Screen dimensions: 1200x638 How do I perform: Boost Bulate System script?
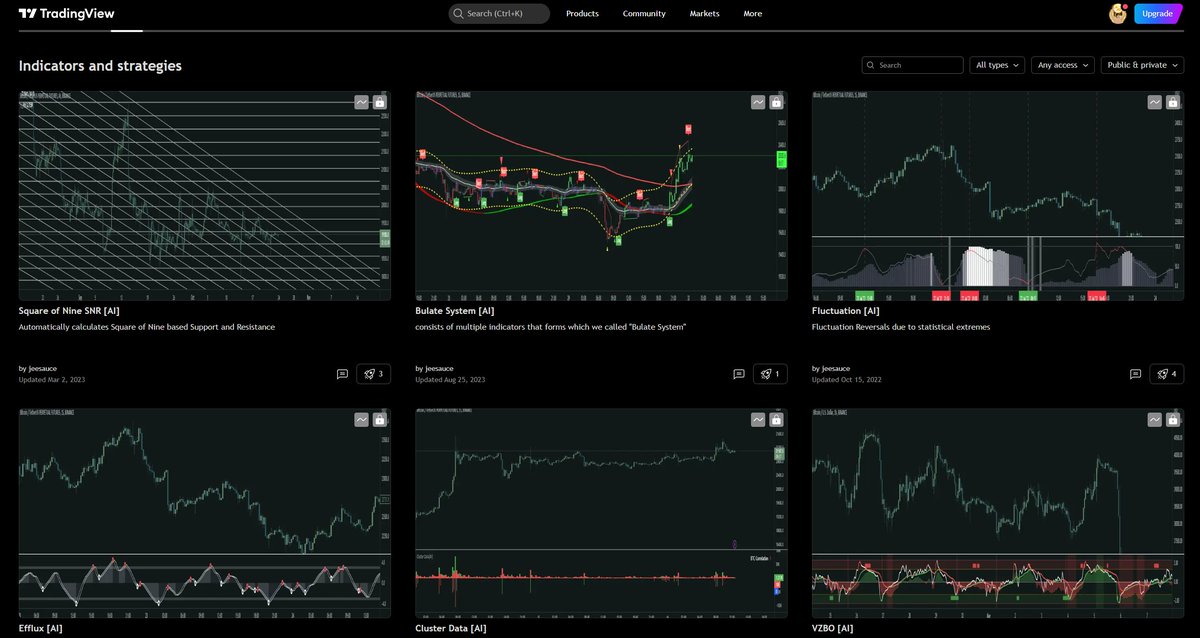coord(770,374)
